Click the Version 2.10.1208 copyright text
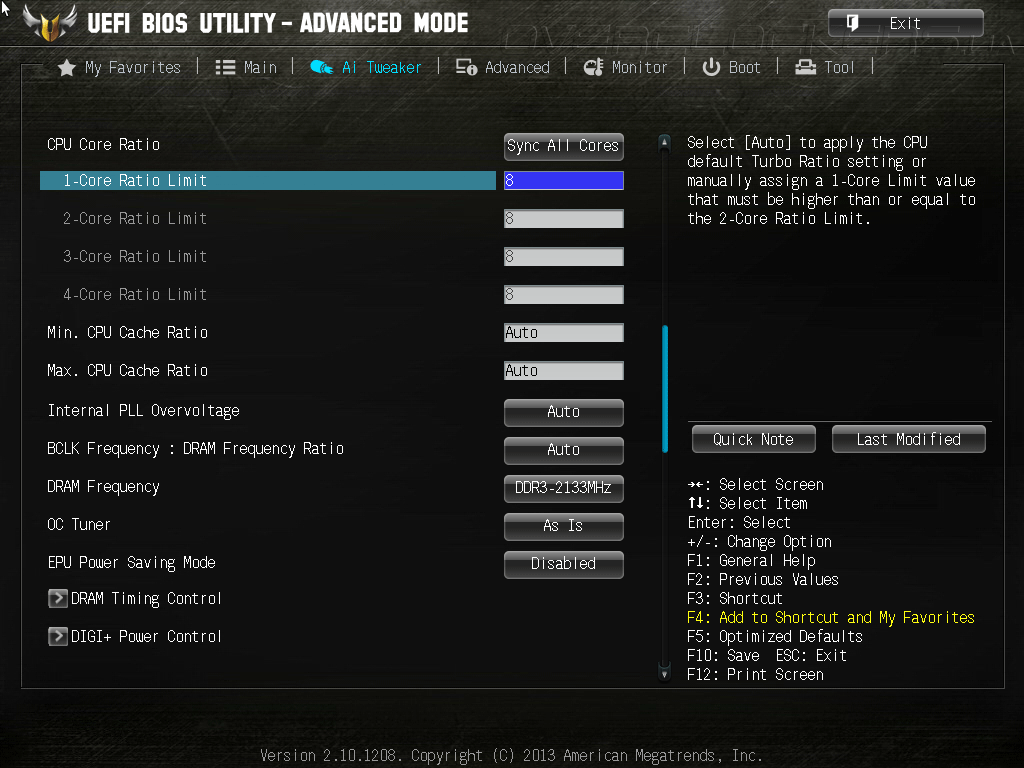This screenshot has width=1024, height=768. 511,756
